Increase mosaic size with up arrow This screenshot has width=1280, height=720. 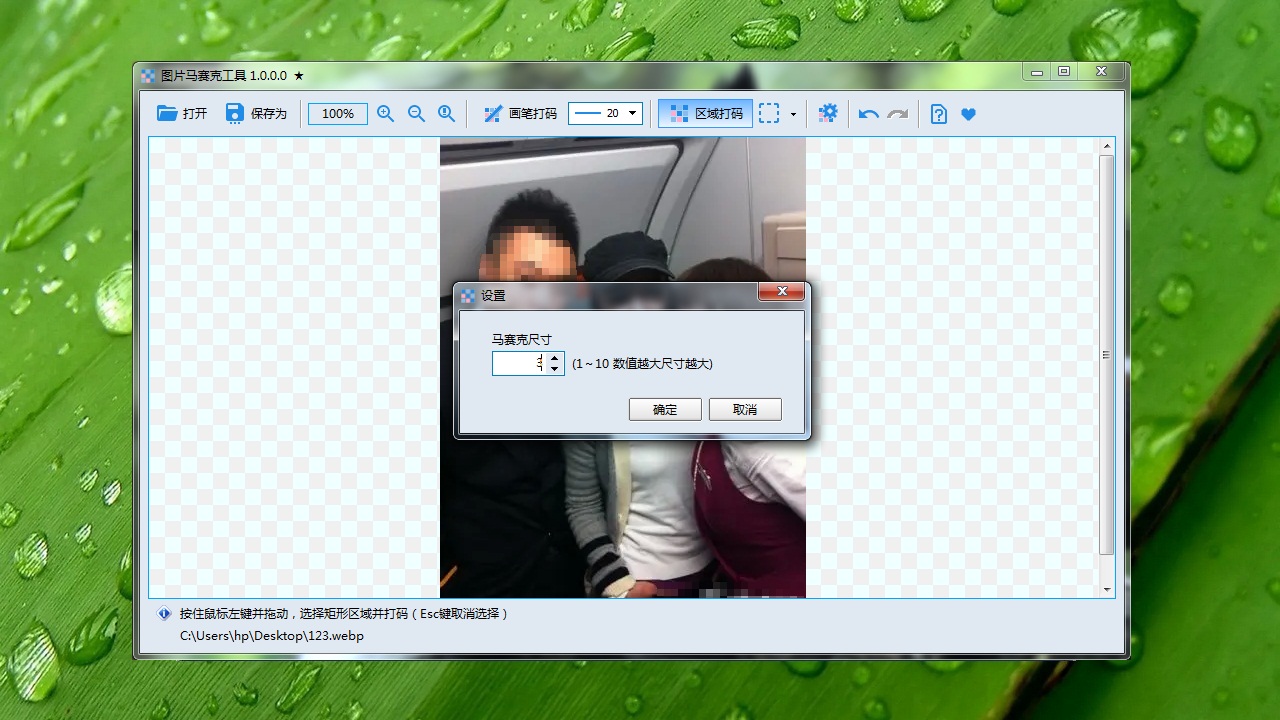point(554,359)
